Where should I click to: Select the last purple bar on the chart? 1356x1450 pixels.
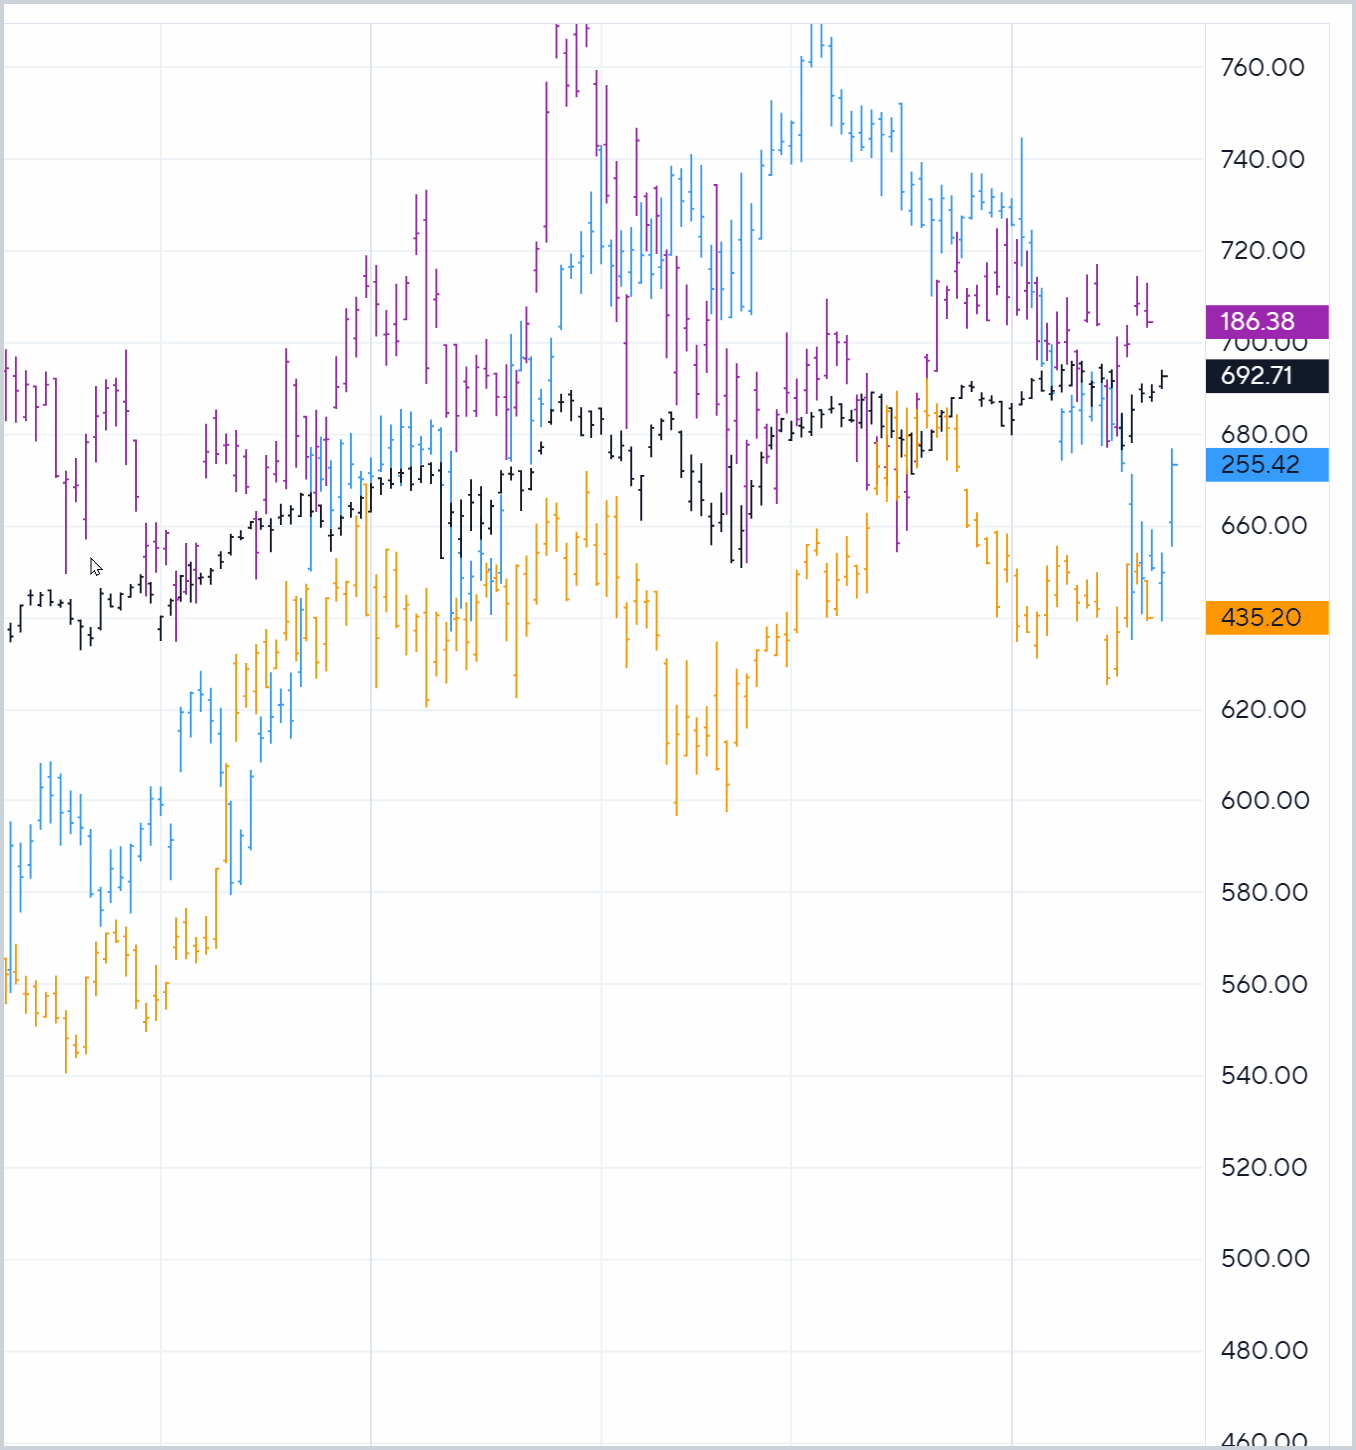pos(1147,306)
